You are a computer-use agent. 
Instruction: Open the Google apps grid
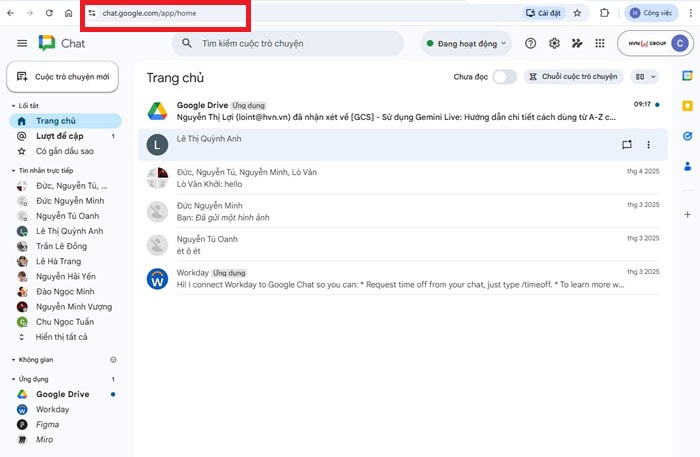pyautogui.click(x=599, y=43)
